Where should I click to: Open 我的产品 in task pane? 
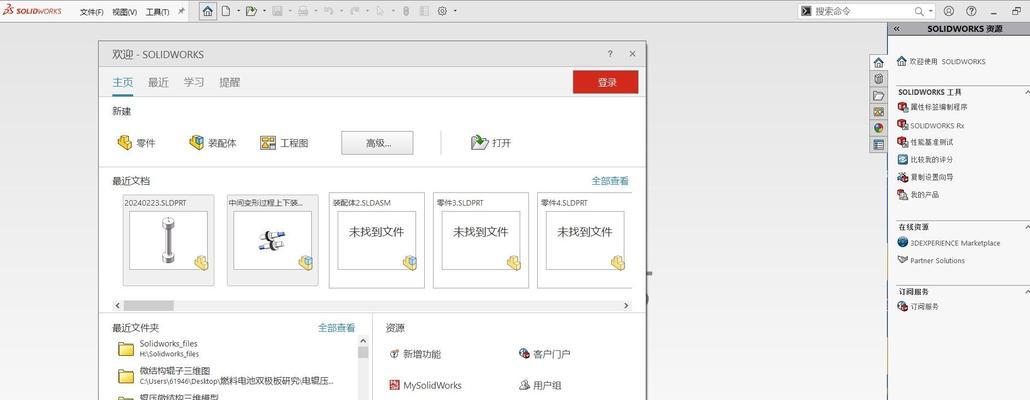point(918,194)
